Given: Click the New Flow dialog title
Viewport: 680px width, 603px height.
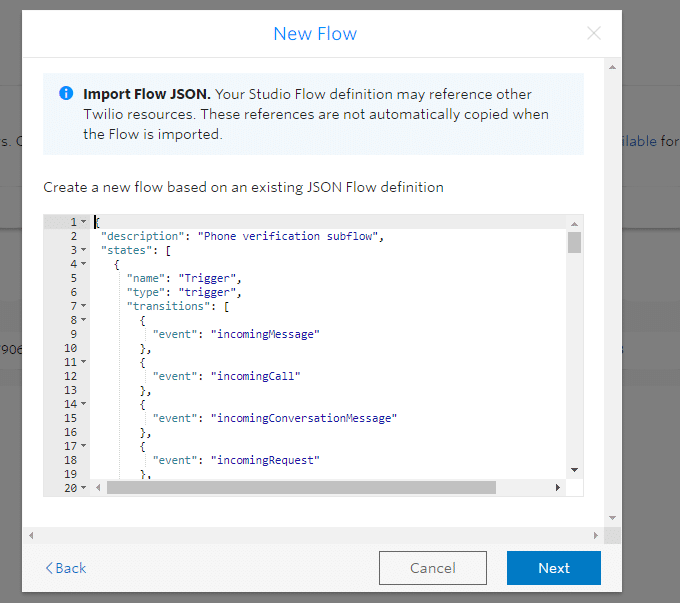Looking at the screenshot, I should click(x=315, y=34).
